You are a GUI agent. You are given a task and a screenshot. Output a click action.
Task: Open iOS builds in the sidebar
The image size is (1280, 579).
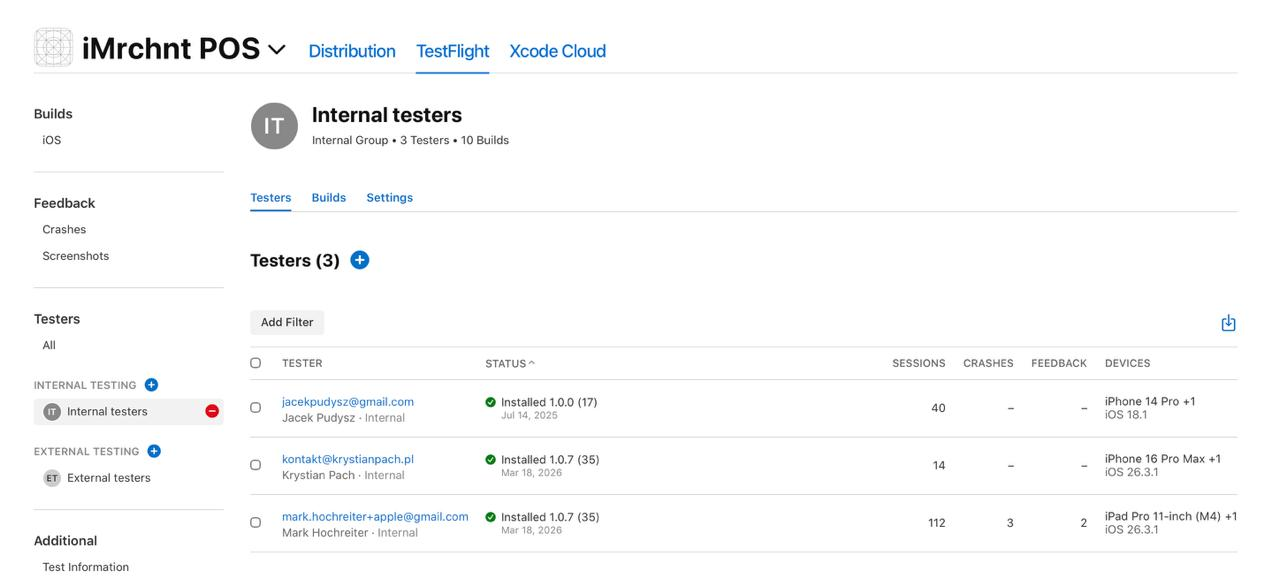tap(52, 140)
